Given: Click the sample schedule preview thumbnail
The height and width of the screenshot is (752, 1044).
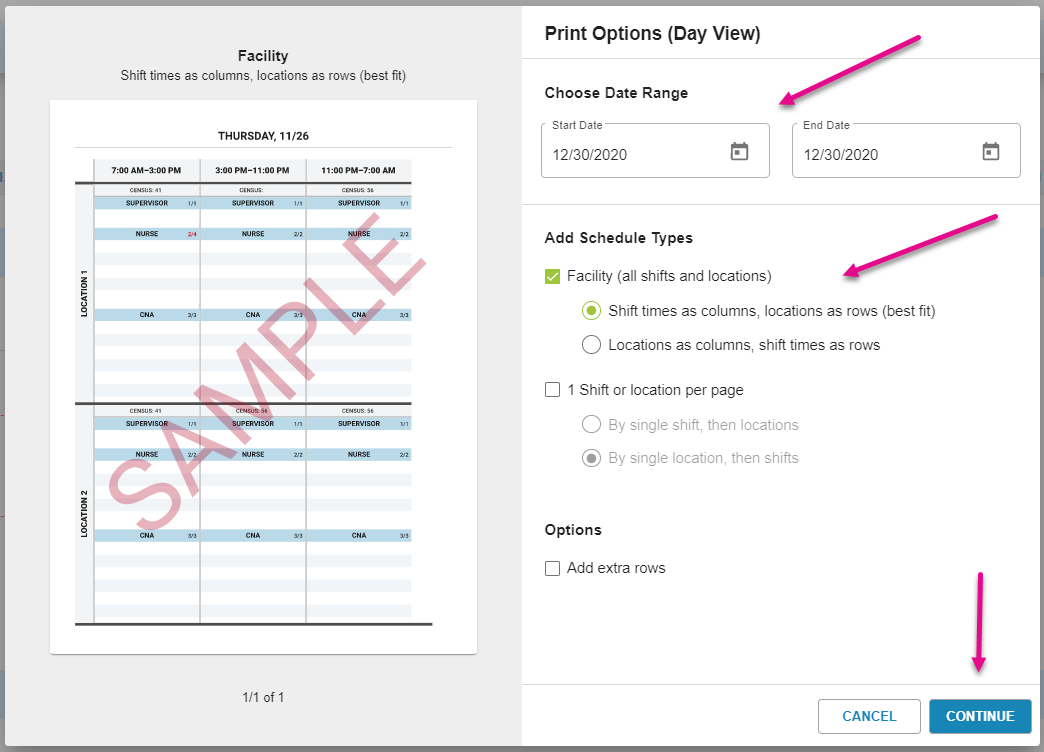Looking at the screenshot, I should point(263,377).
